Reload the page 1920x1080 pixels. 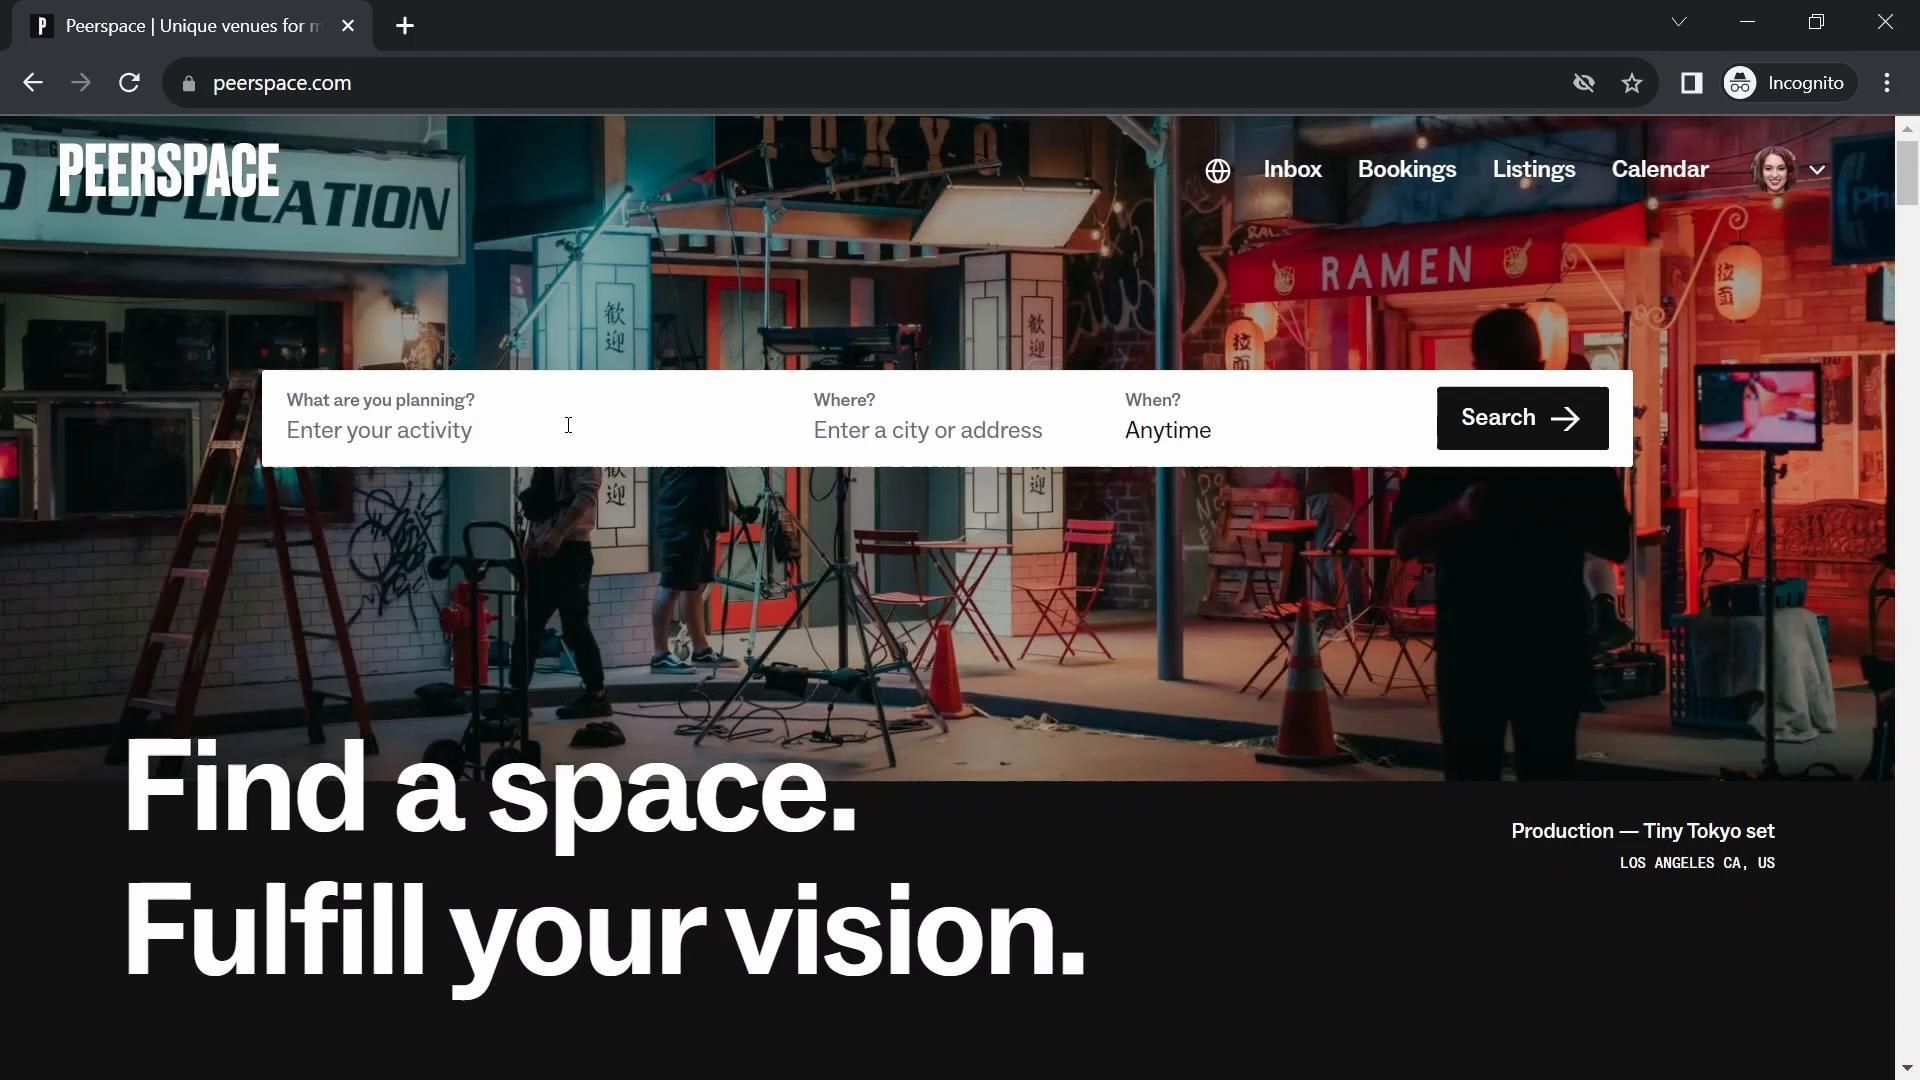129,83
